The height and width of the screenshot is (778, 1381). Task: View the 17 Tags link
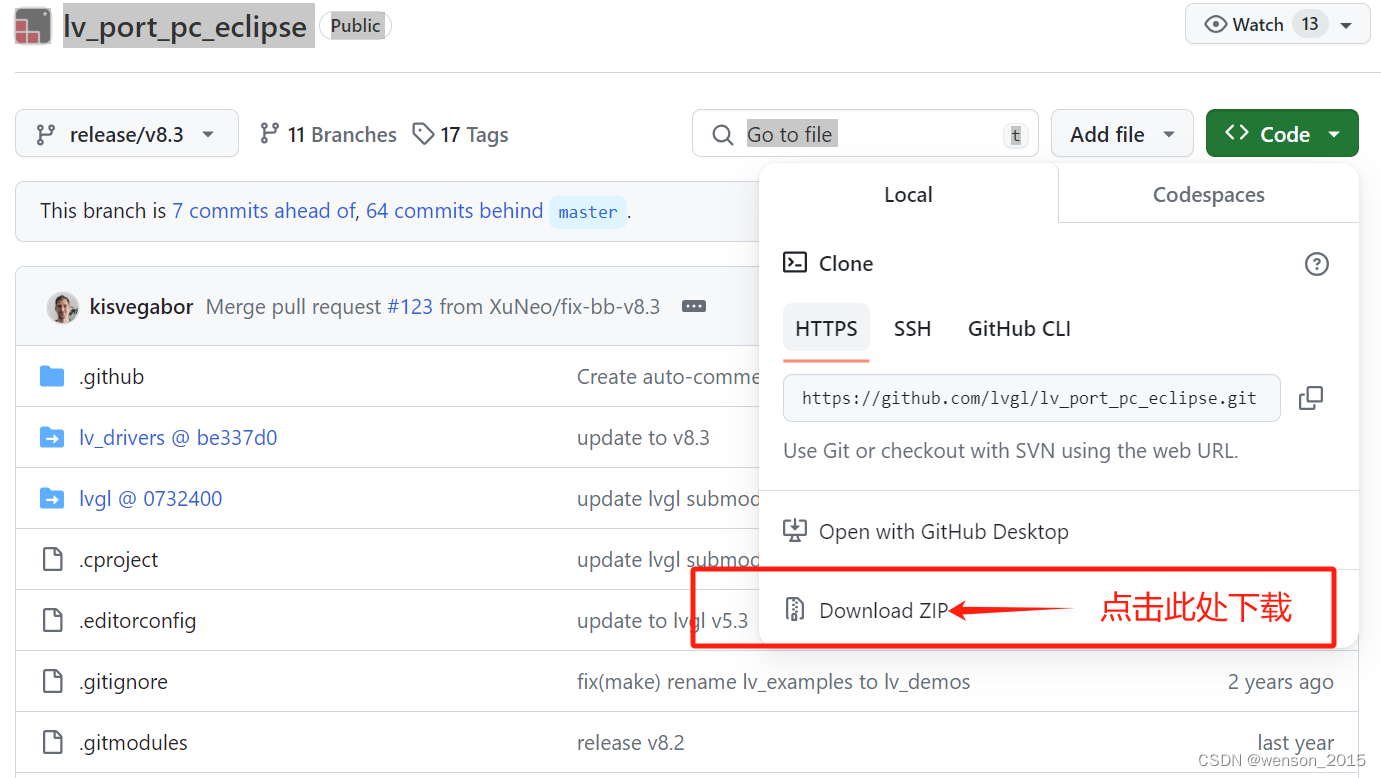(460, 134)
